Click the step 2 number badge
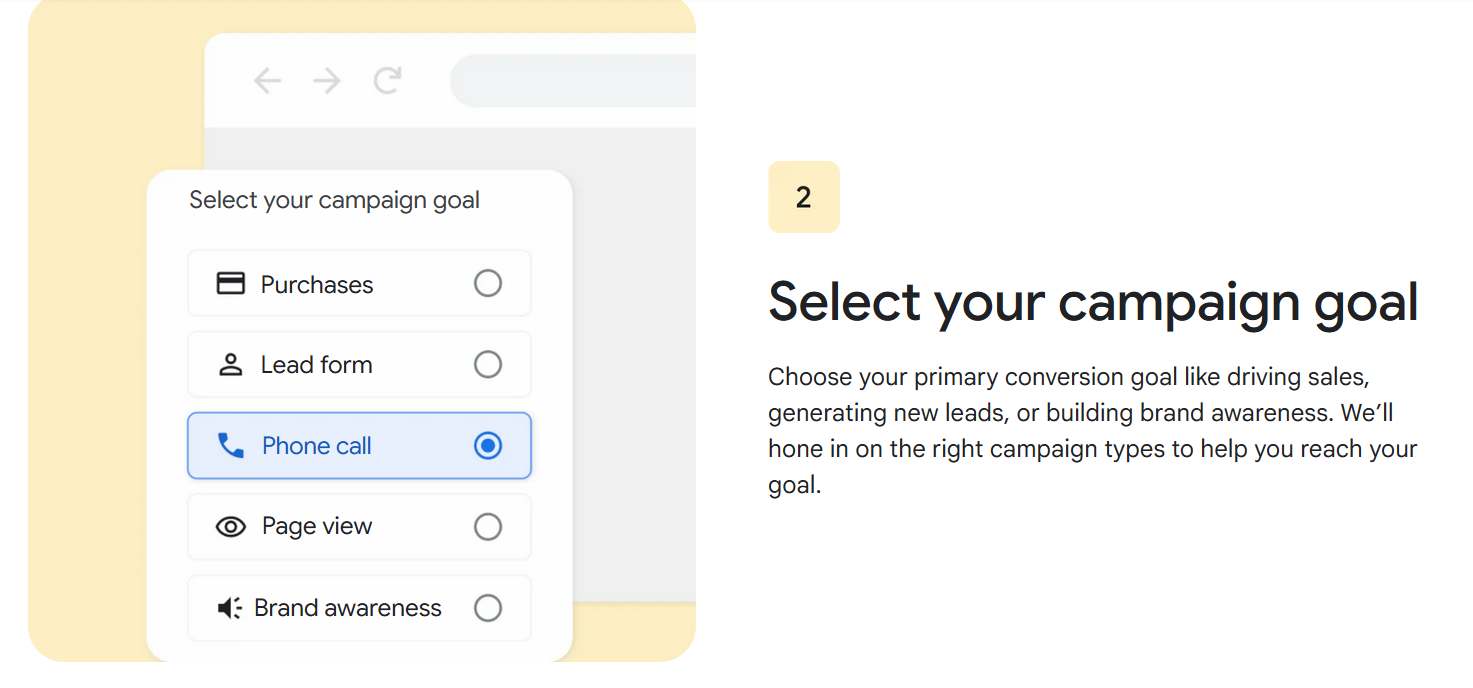Screen dimensions: 1473x688 point(804,197)
